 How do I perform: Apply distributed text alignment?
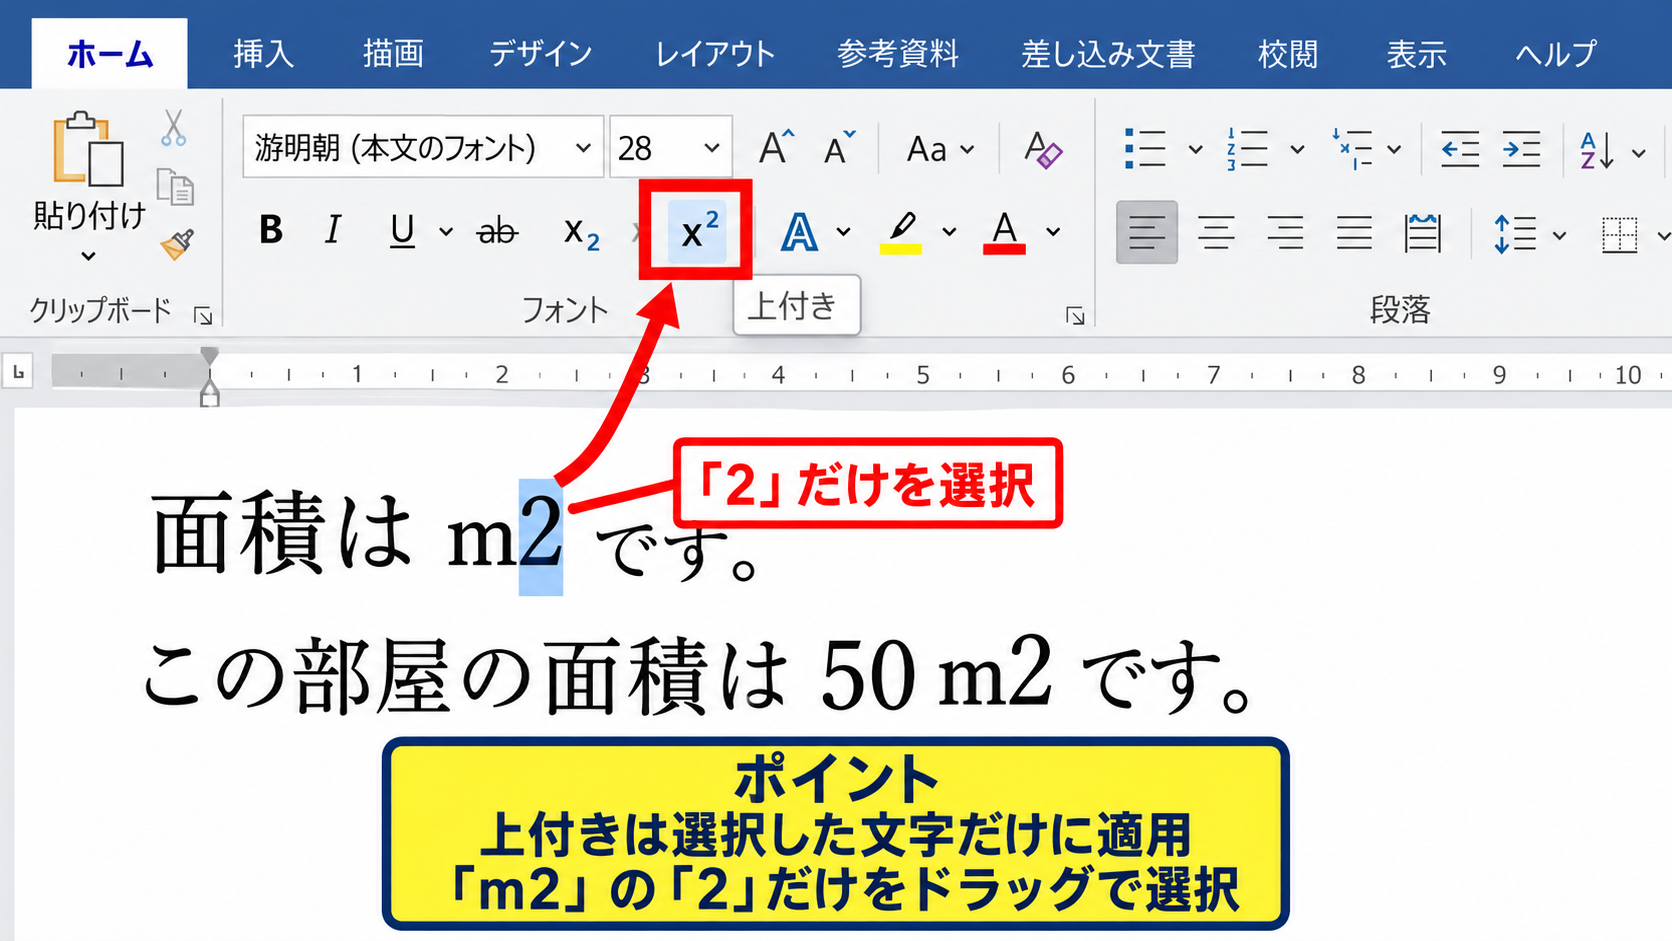(x=1422, y=233)
